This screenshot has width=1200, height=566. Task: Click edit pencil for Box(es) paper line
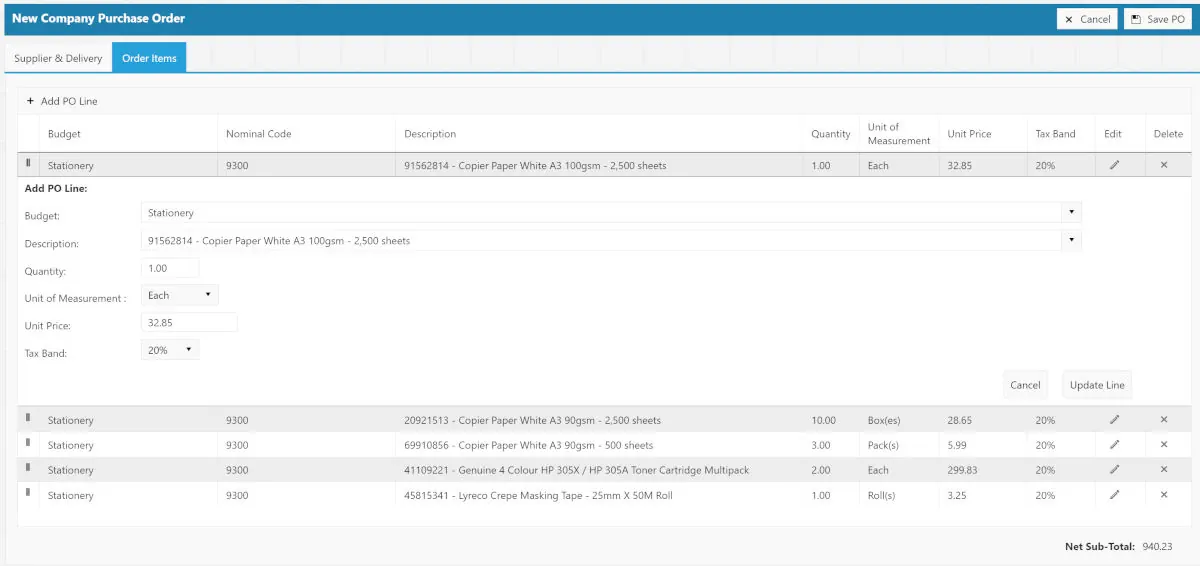pyautogui.click(x=1114, y=420)
